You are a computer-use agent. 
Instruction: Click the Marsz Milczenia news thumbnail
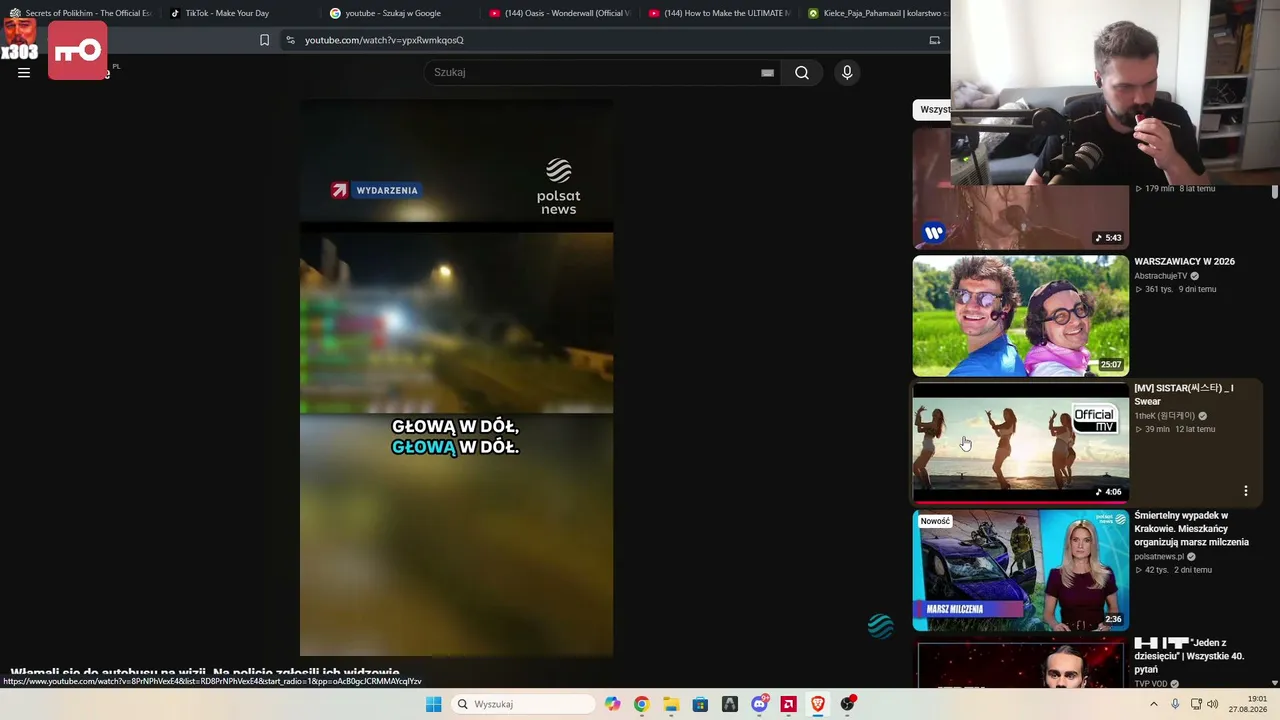coord(1020,571)
